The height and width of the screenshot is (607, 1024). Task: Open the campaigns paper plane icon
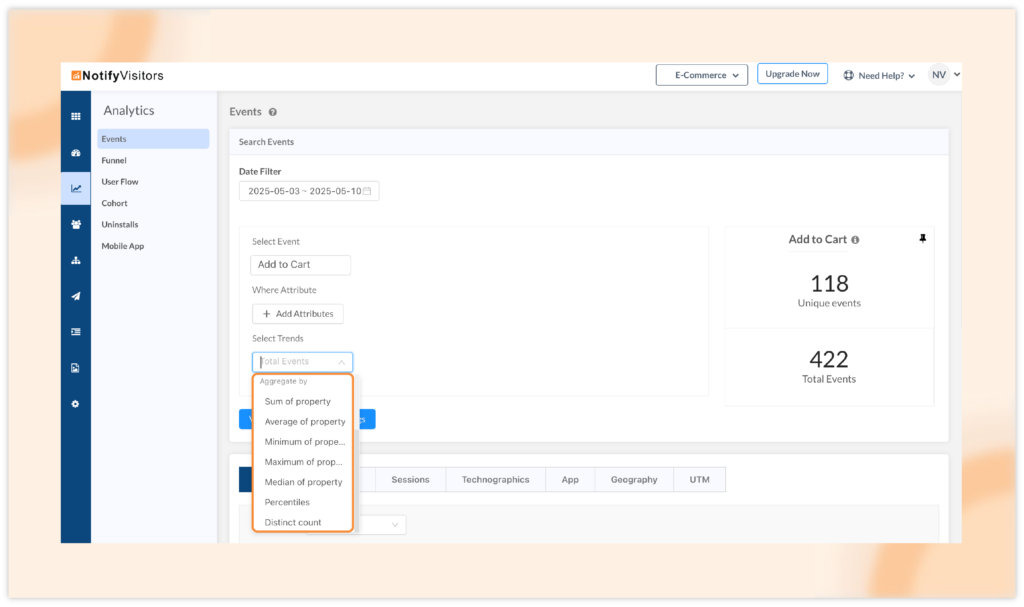[76, 296]
